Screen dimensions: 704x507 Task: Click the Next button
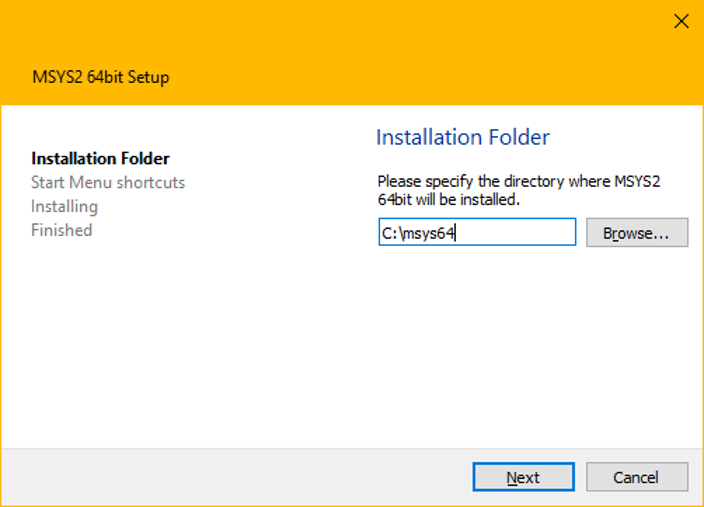[x=524, y=477]
